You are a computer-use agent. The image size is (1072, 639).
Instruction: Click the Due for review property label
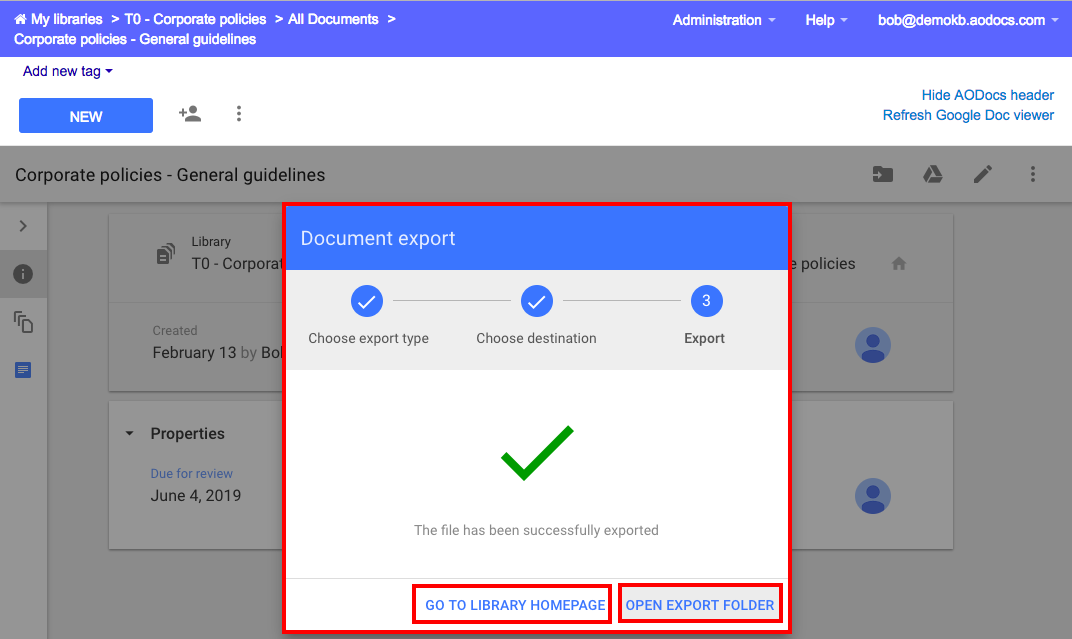(191, 474)
